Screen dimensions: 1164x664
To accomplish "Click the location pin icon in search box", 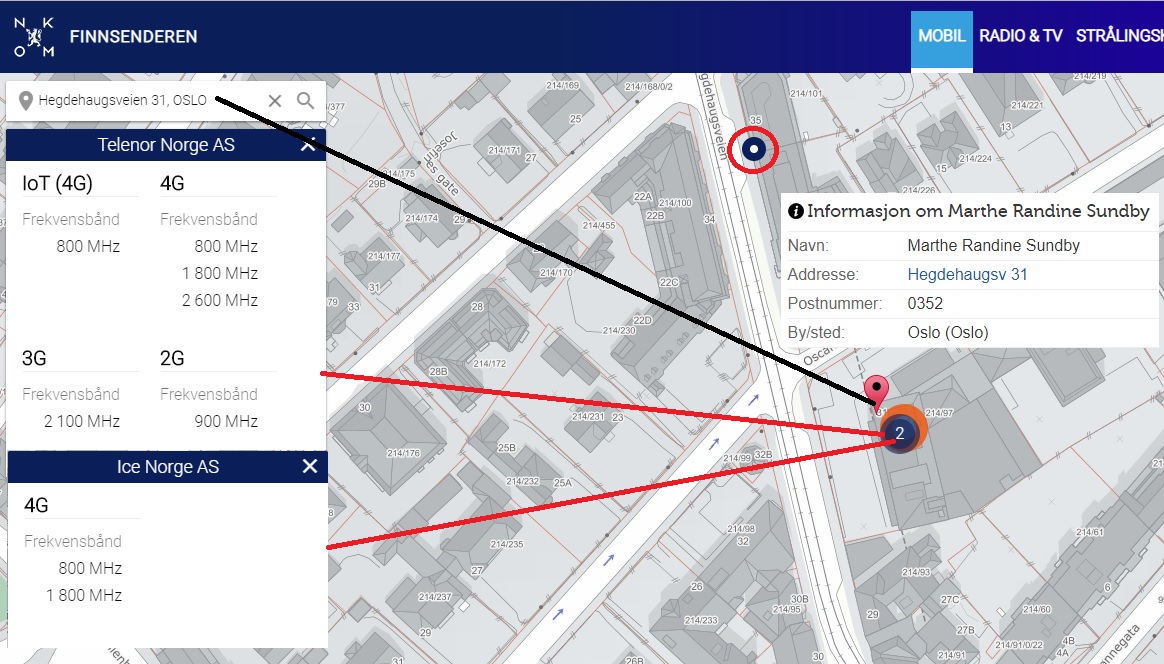I will 26,100.
